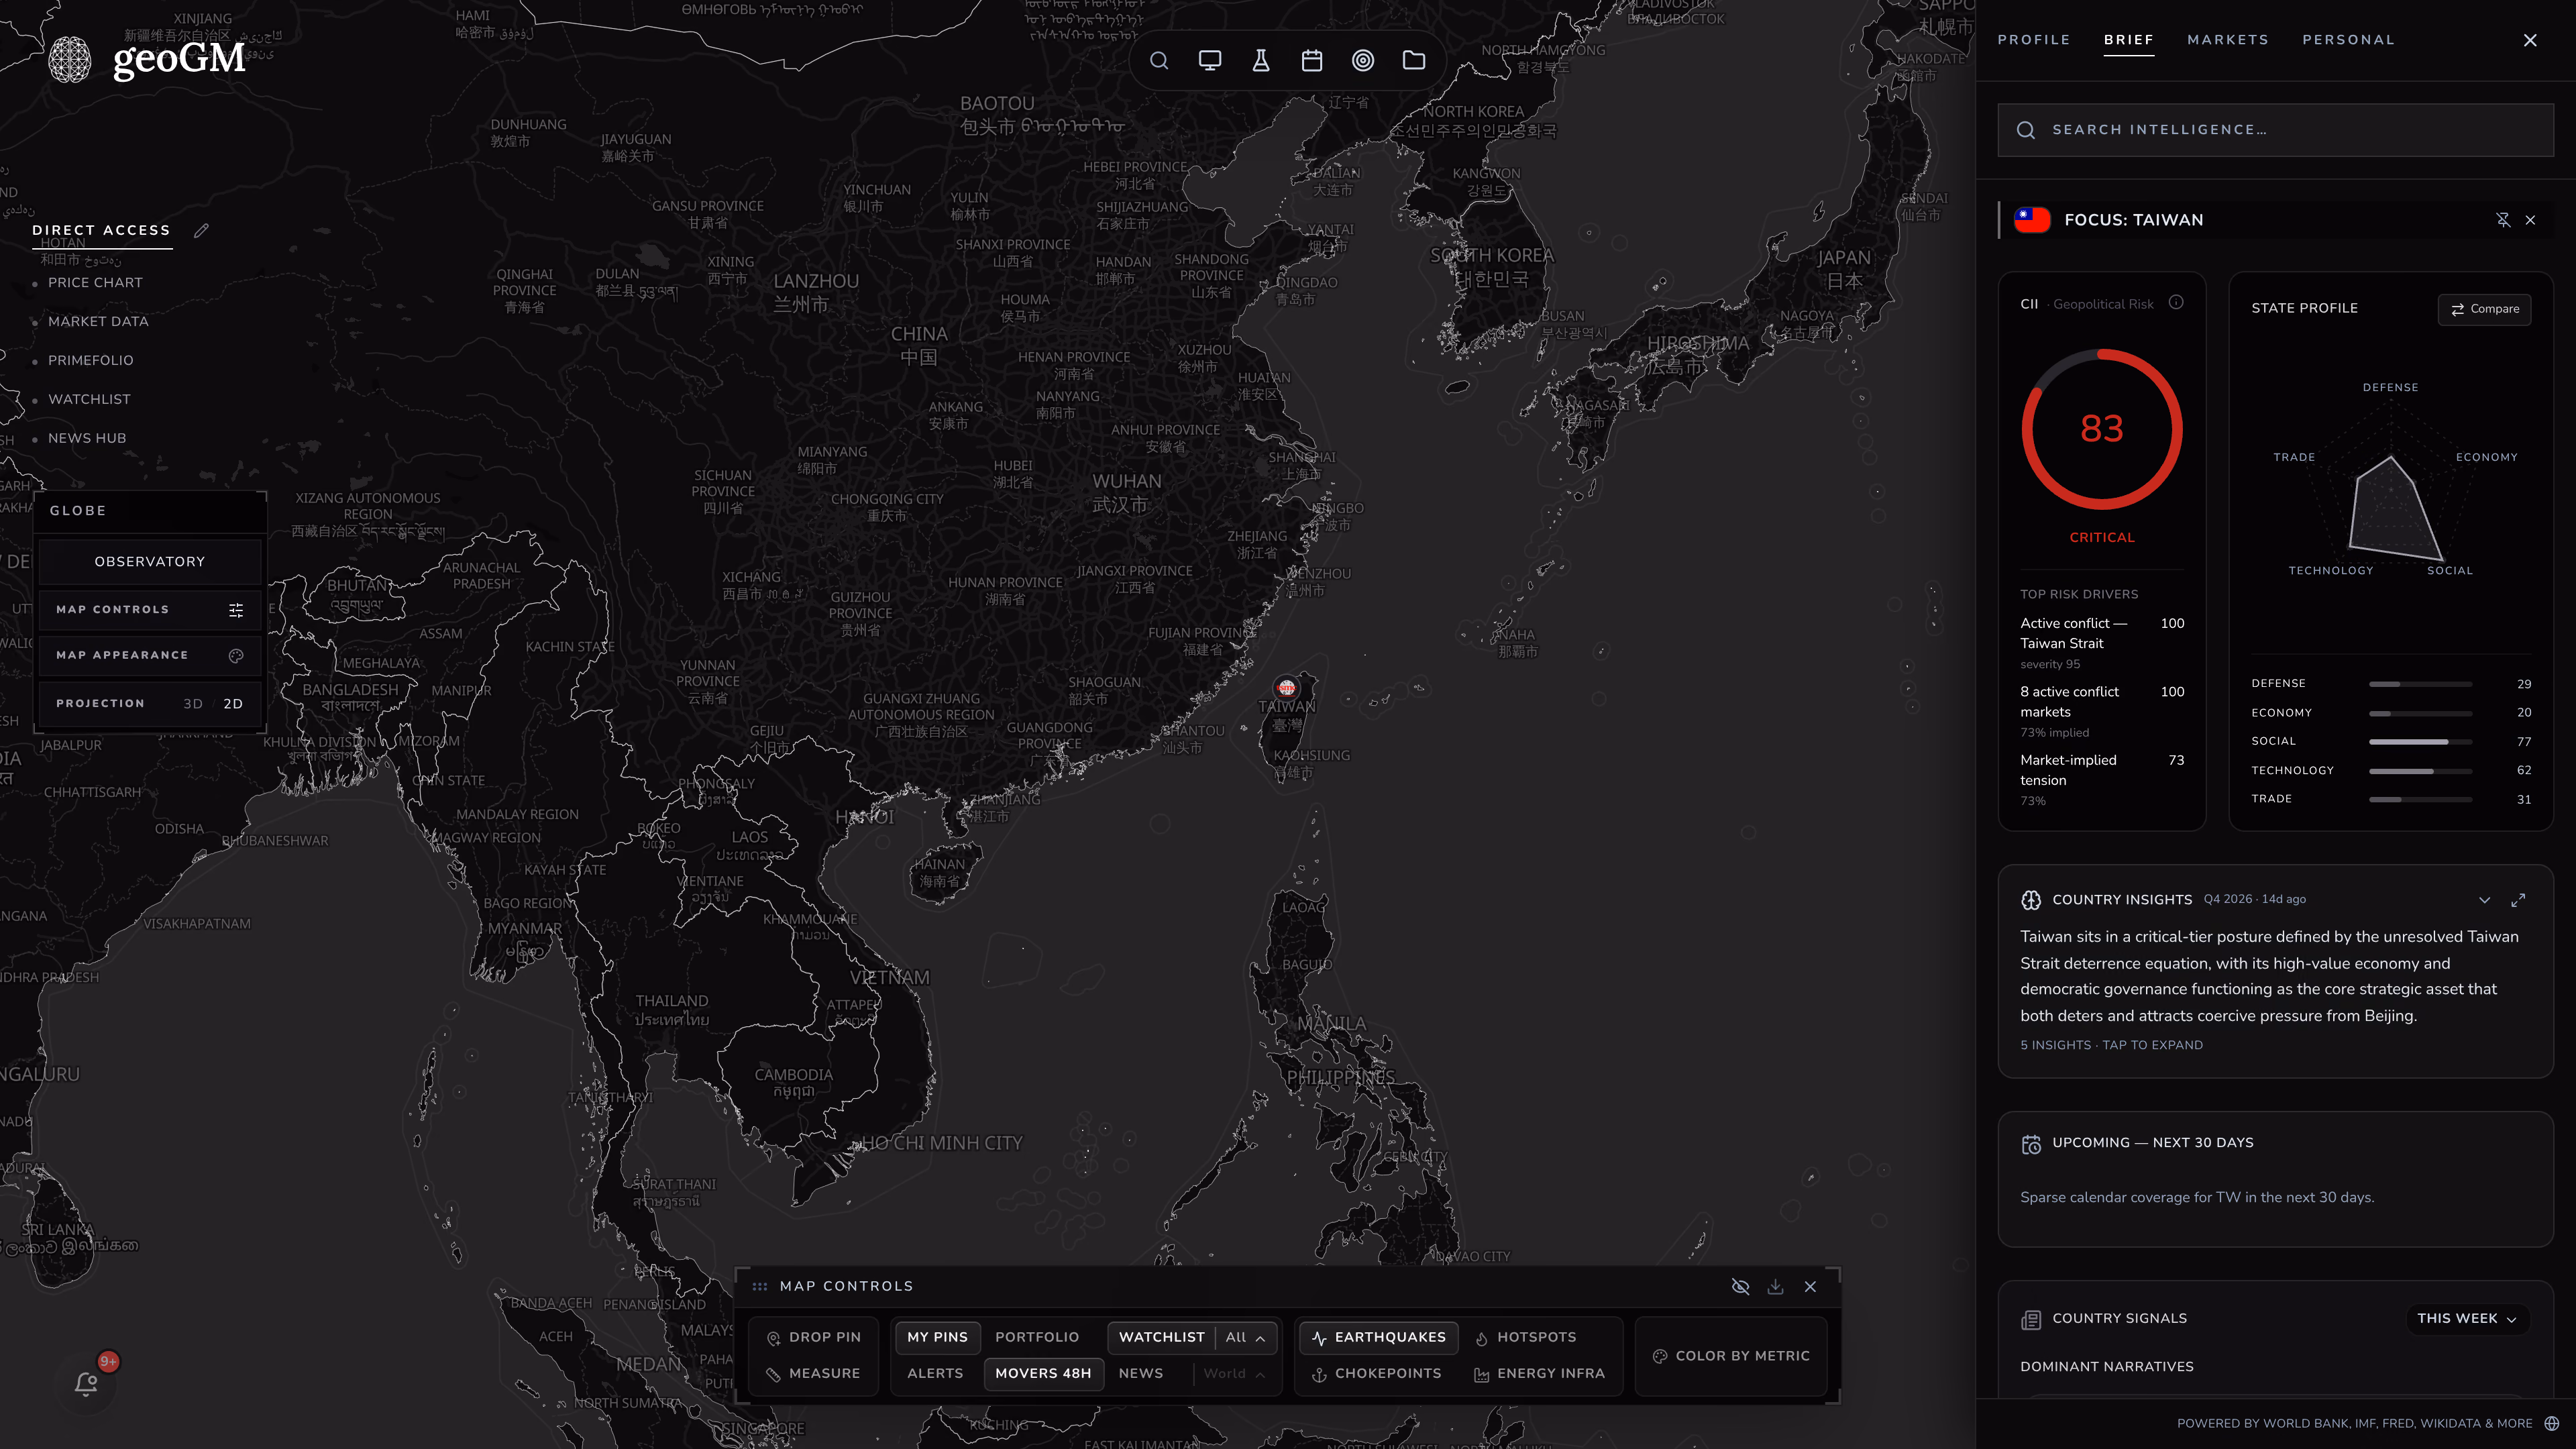This screenshot has height=1449, width=2576.
Task: Focus the Search Intelligence field
Action: (2275, 130)
